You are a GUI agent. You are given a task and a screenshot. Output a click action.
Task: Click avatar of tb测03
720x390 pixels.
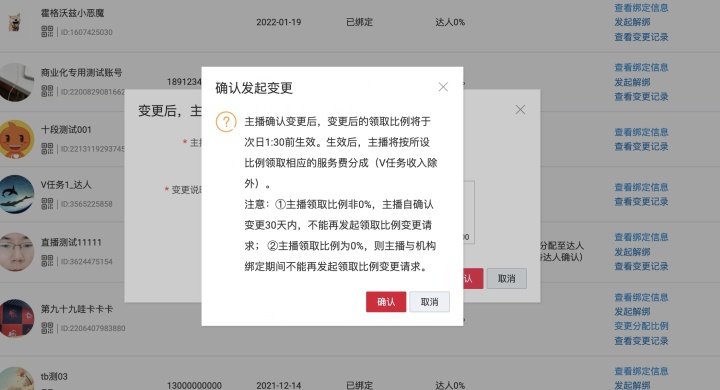(17, 379)
